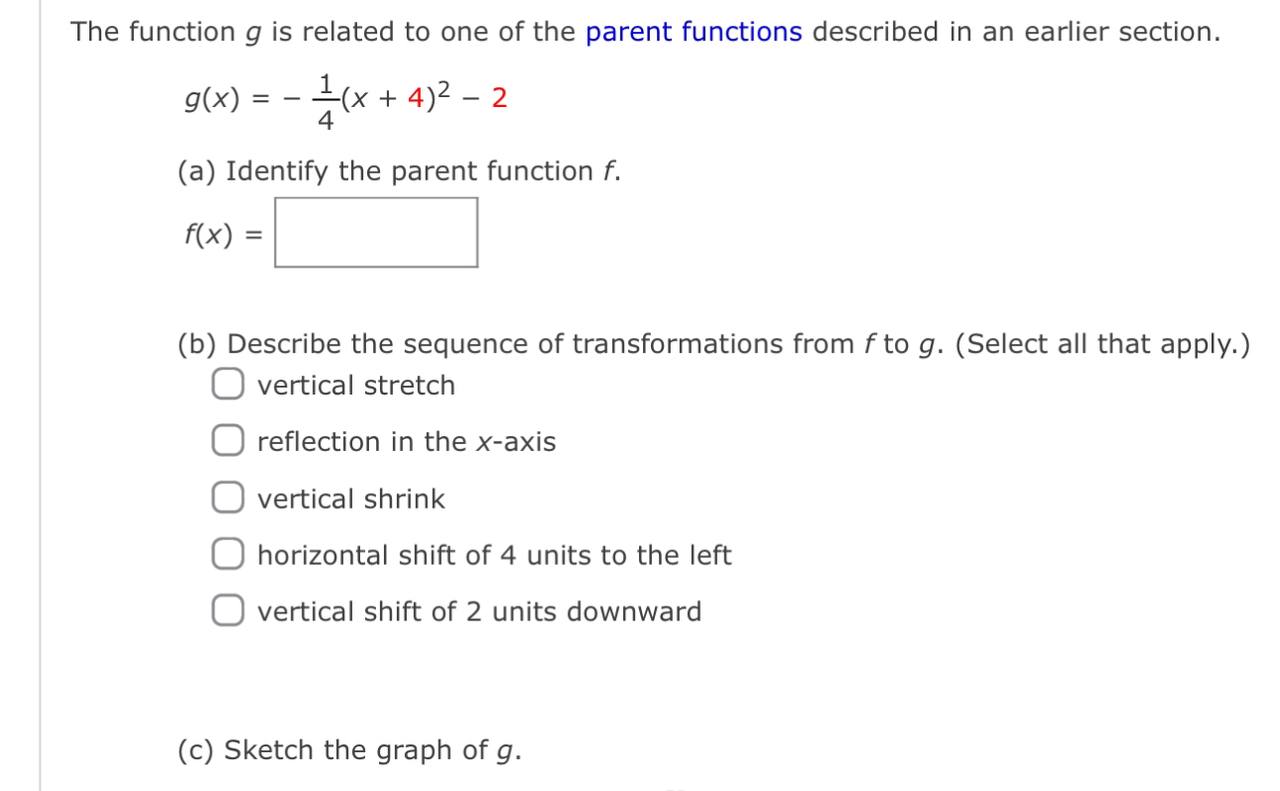Click the Sketch the graph of g text

point(350,749)
